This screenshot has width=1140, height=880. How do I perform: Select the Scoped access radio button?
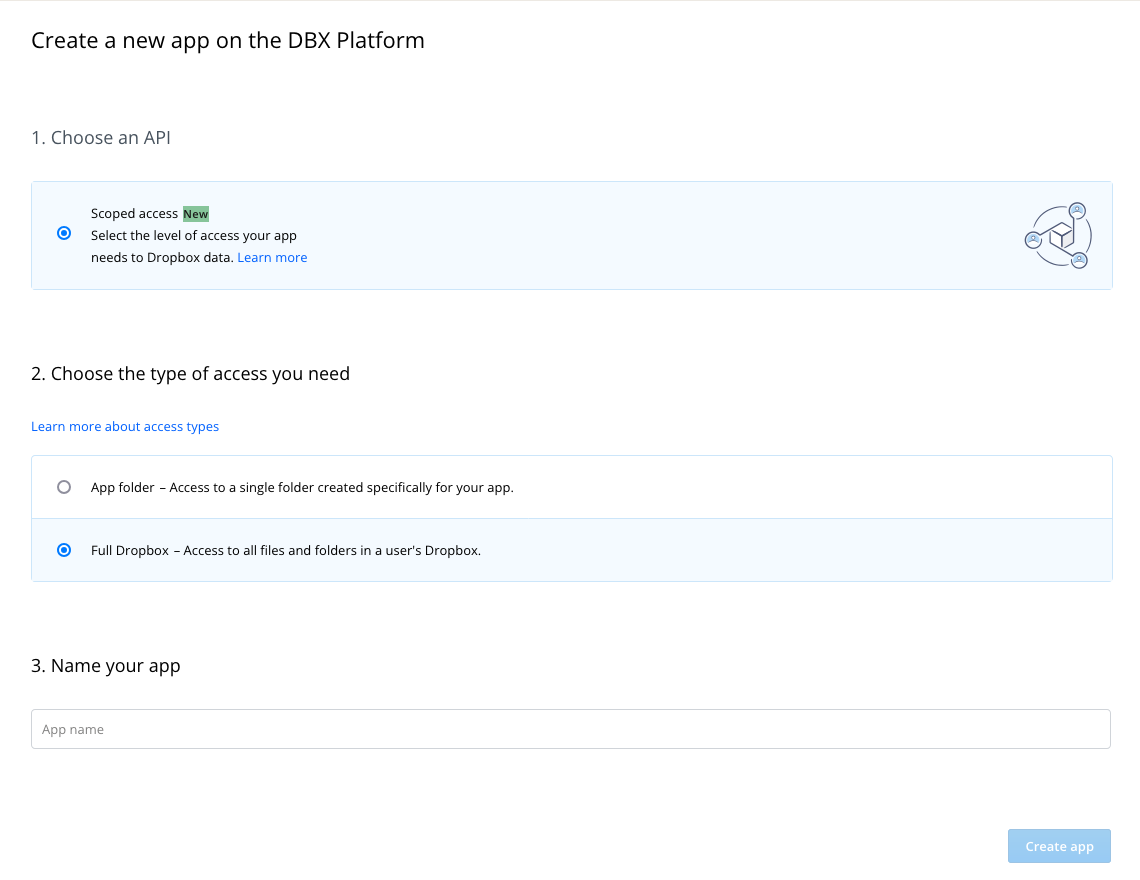click(x=64, y=232)
